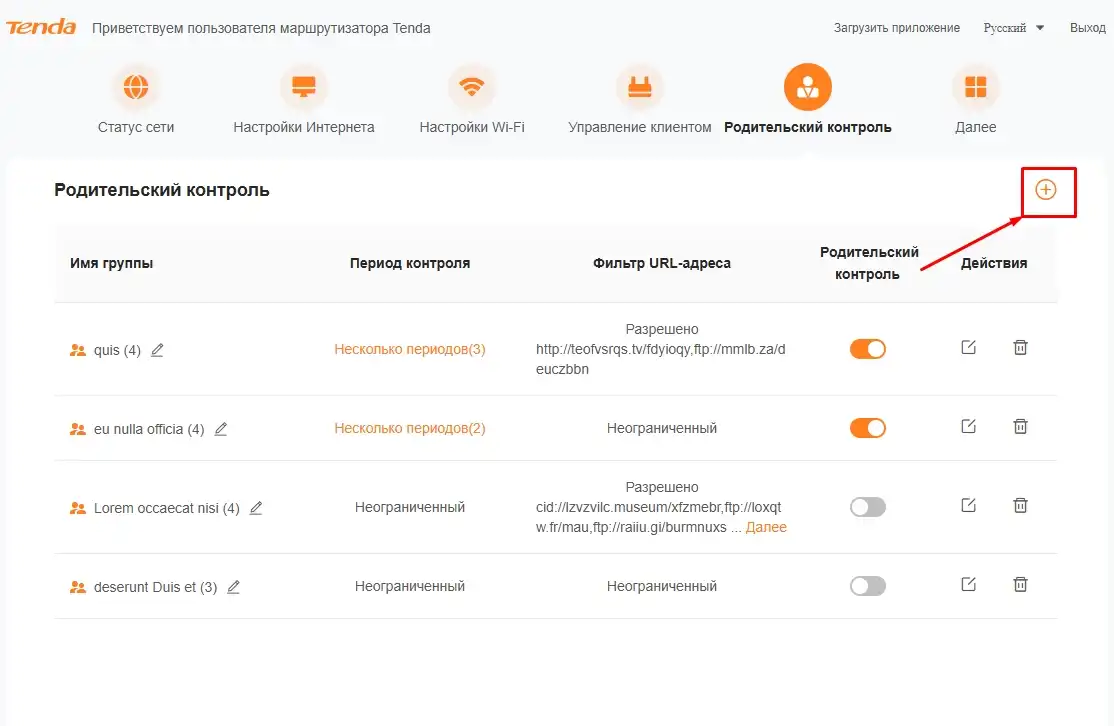The width and height of the screenshot is (1114, 726).
Task: Open Несколько периодов(3) for group quis
Action: (x=409, y=349)
